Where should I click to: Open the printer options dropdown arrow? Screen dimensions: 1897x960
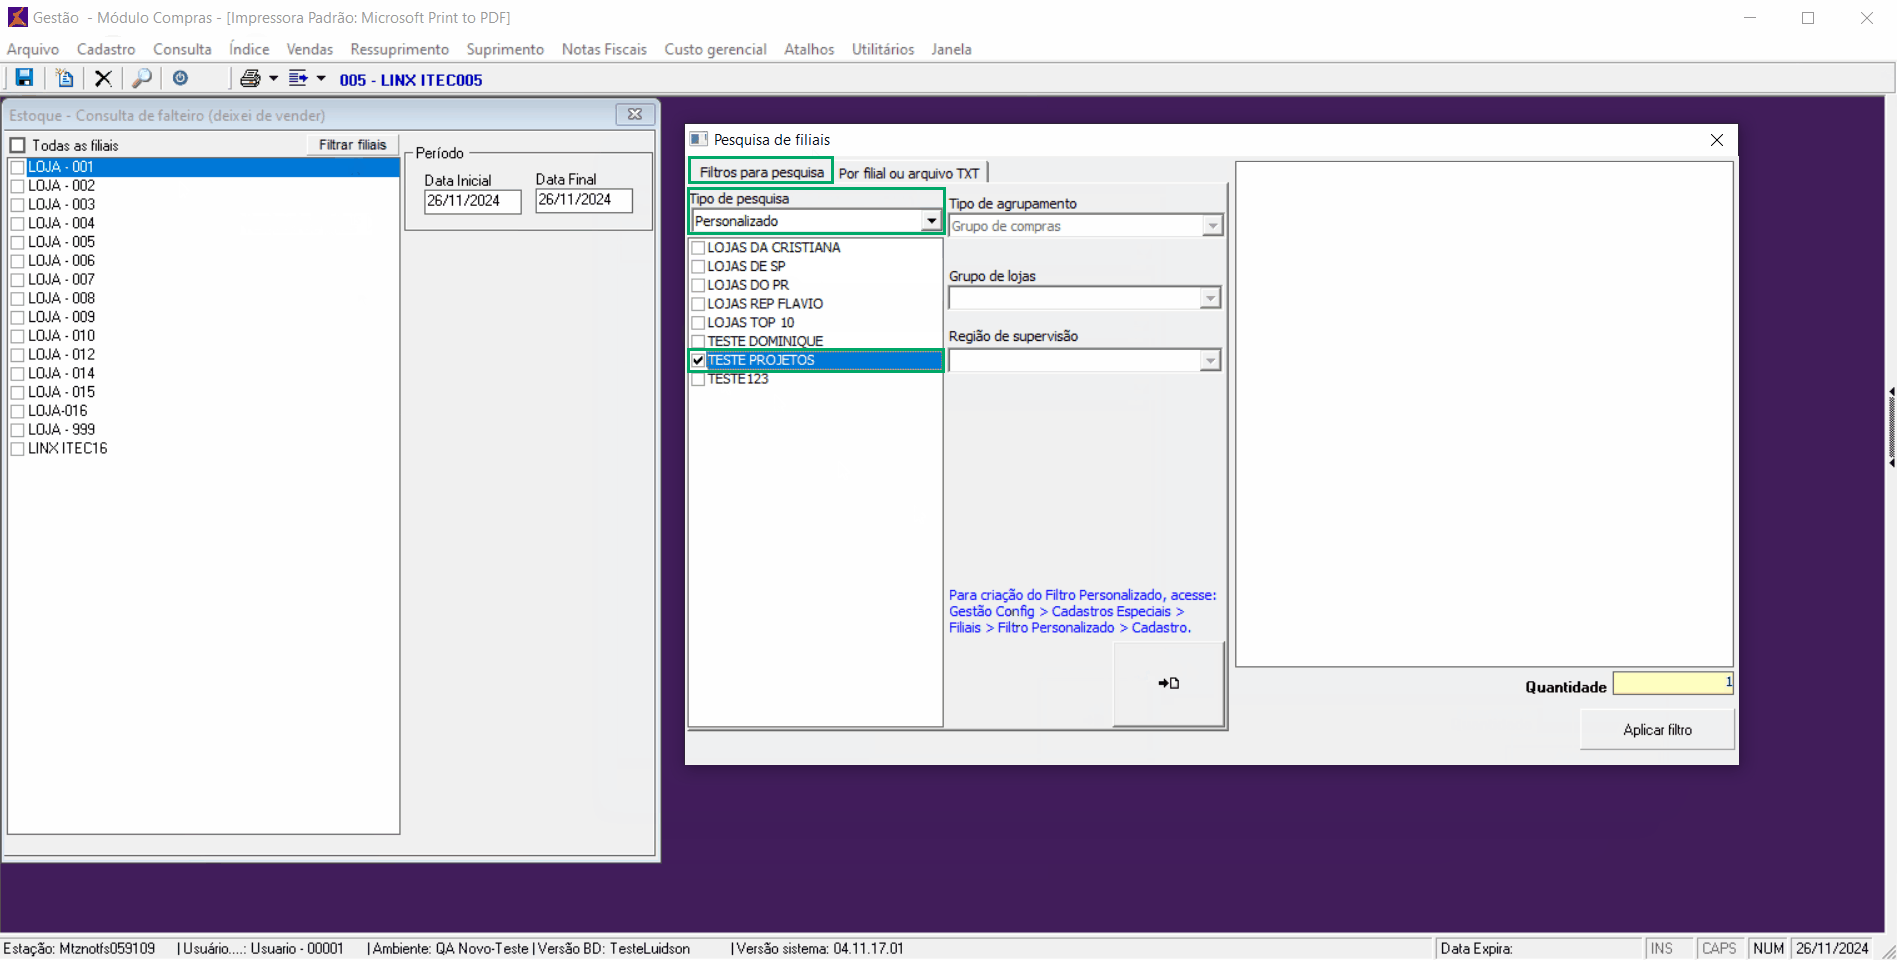pyautogui.click(x=273, y=78)
